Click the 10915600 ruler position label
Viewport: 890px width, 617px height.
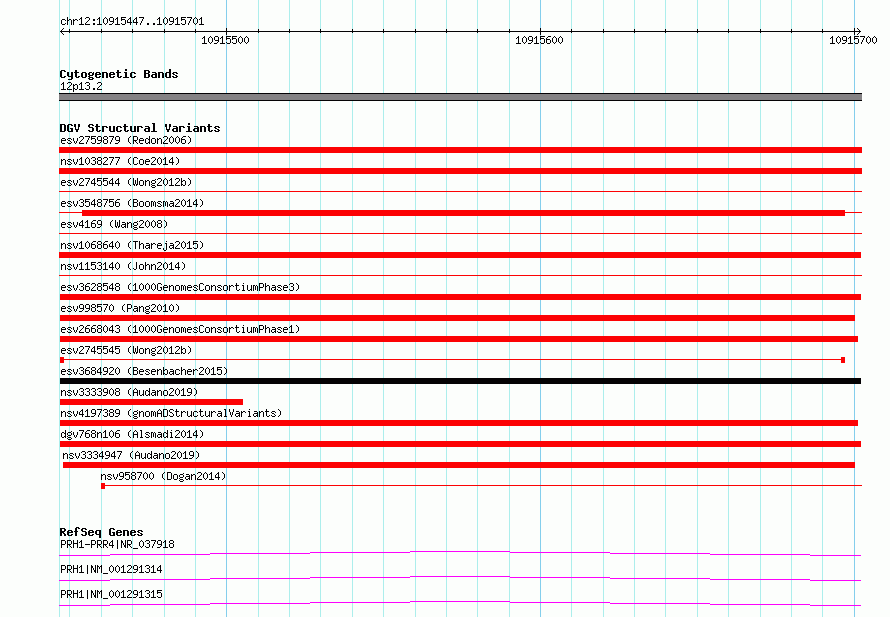pos(539,40)
